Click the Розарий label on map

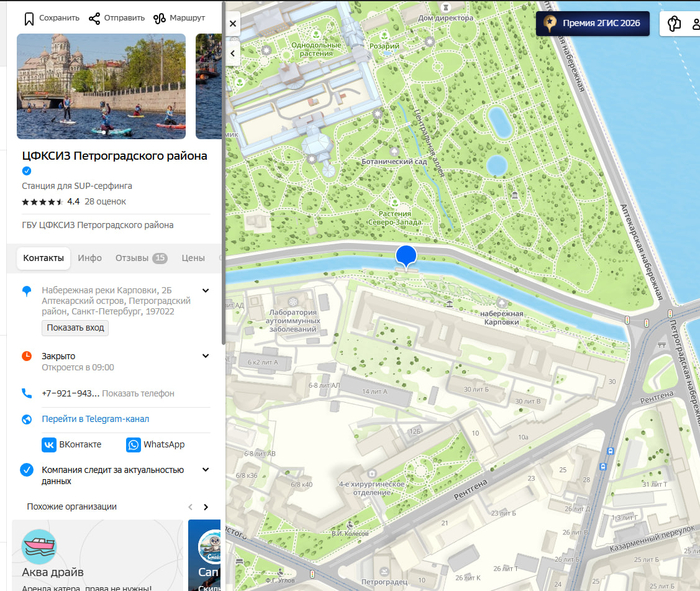click(x=384, y=46)
